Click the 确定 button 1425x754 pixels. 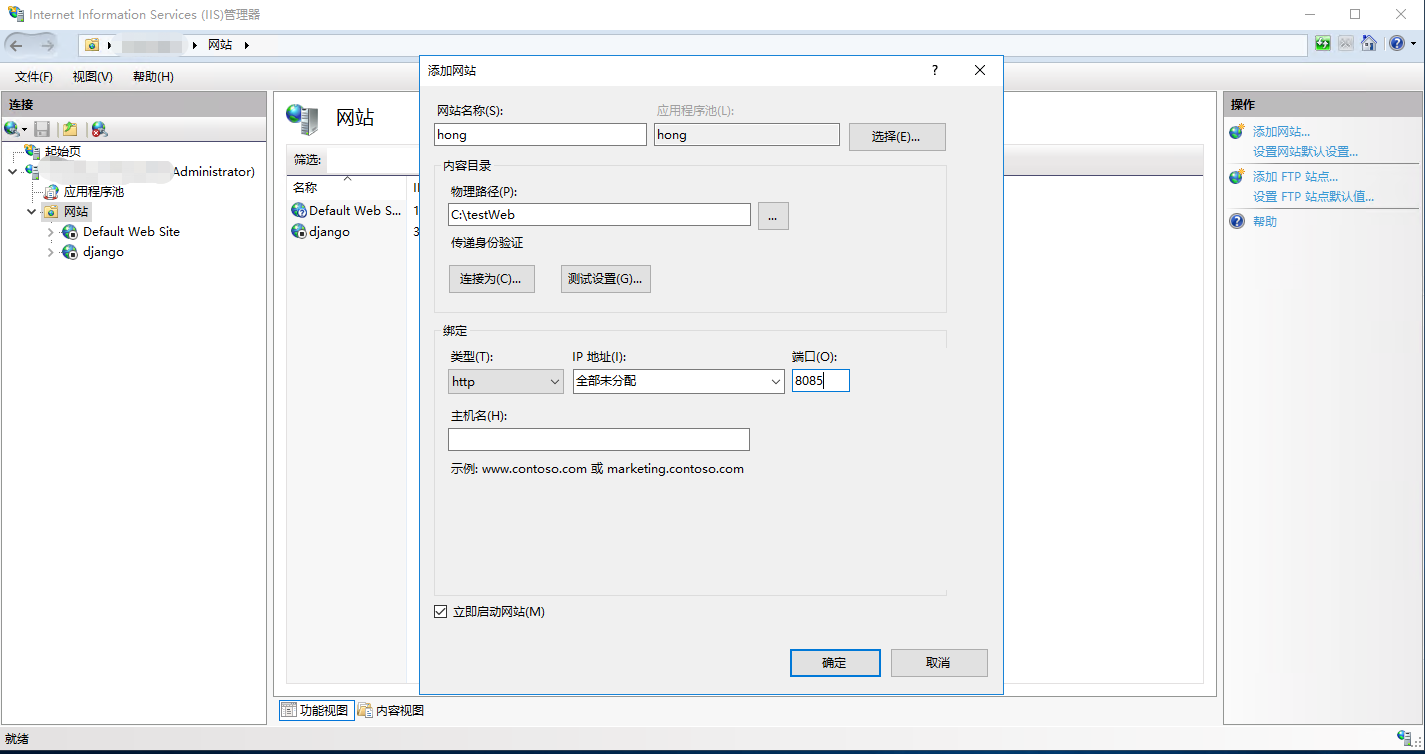pos(835,663)
